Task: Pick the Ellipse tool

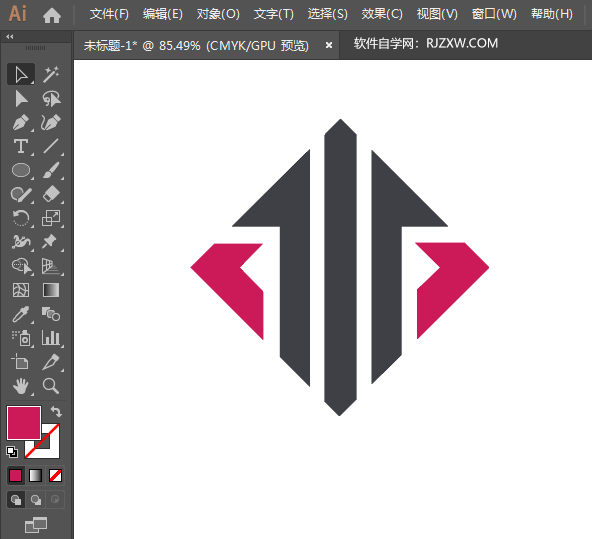Action: pos(21,170)
